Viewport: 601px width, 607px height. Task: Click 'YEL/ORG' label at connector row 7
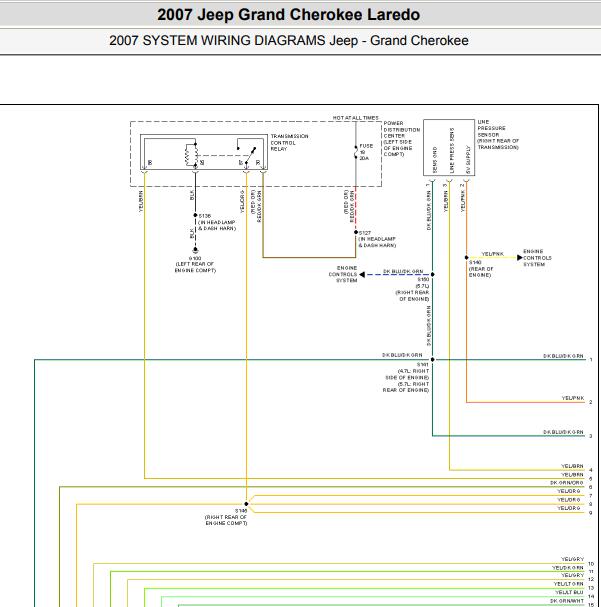(x=568, y=491)
